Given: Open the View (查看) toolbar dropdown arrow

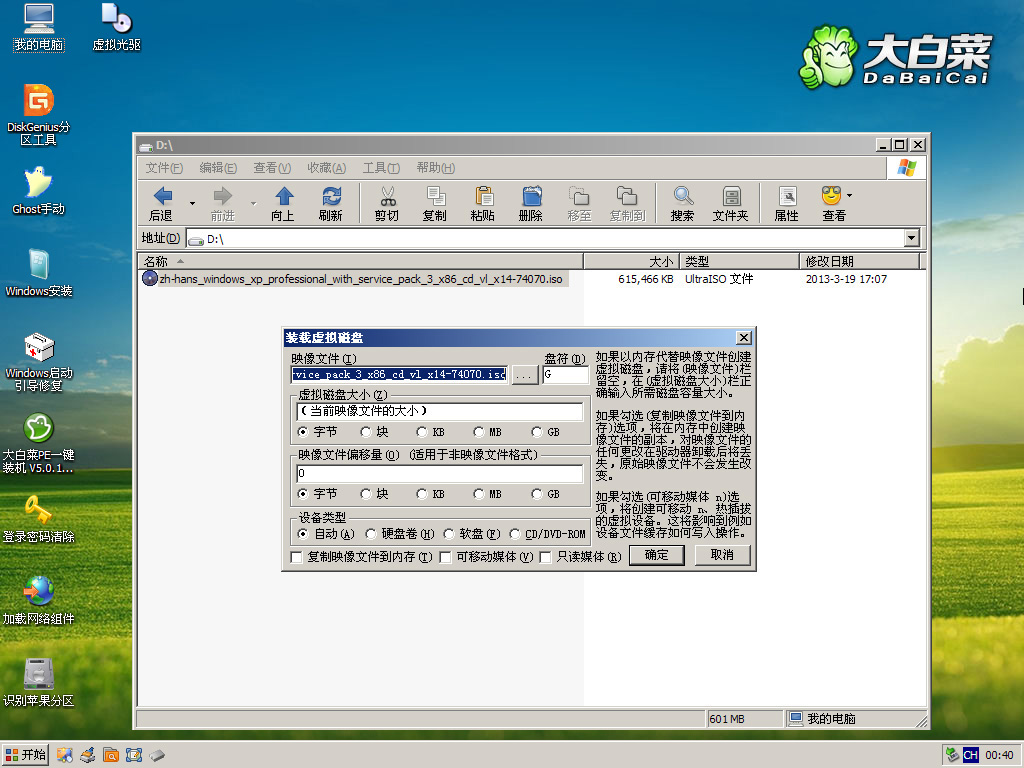Looking at the screenshot, I should point(850,196).
